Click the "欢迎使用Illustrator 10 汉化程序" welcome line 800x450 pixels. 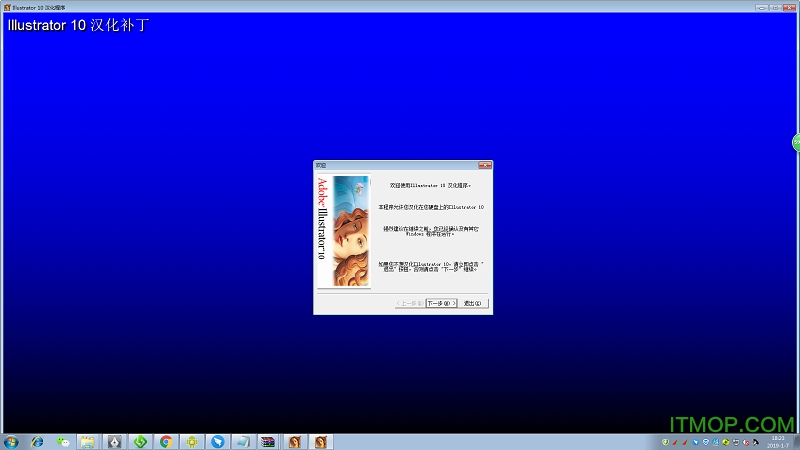(430, 185)
